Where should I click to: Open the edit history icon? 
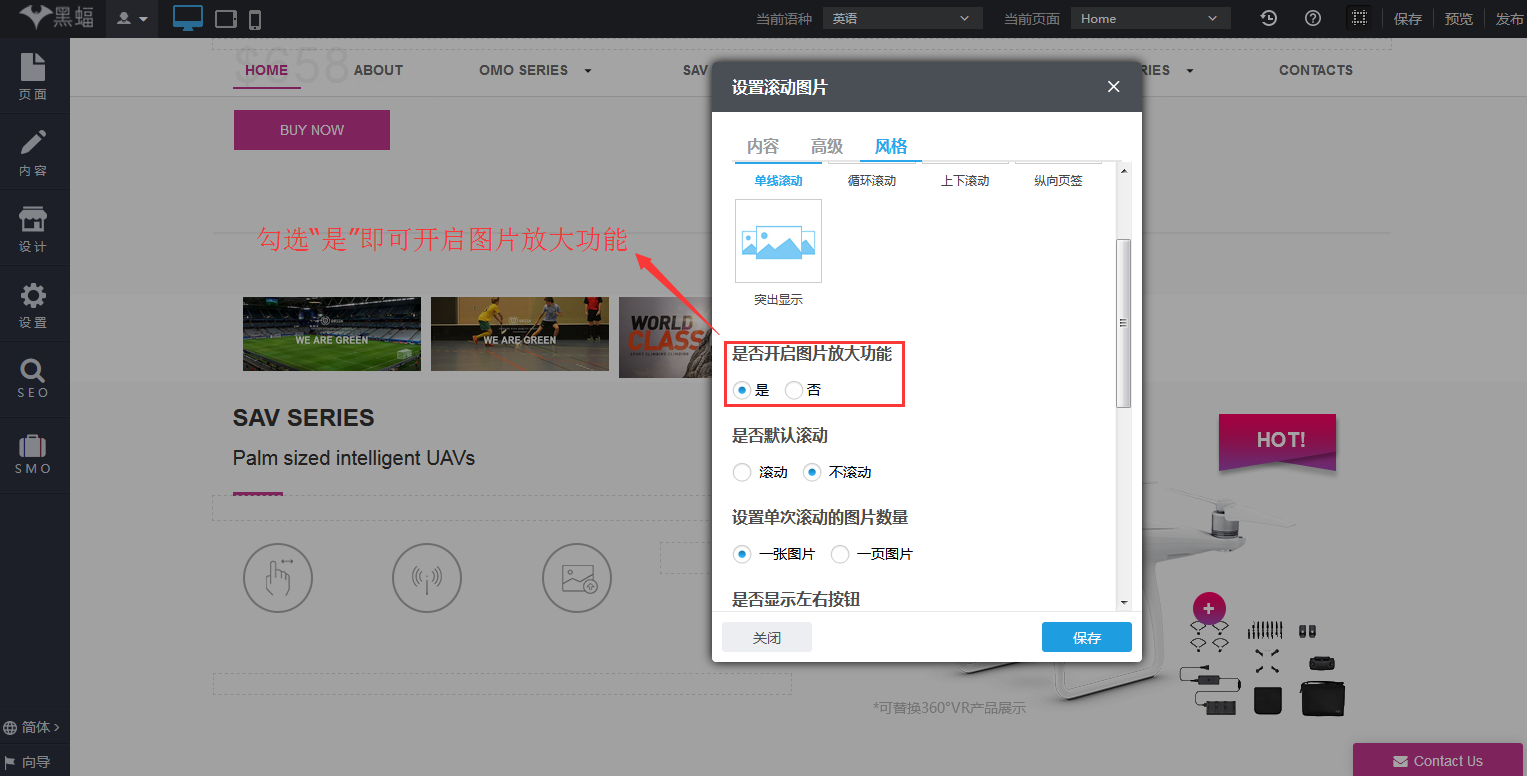click(x=1268, y=18)
